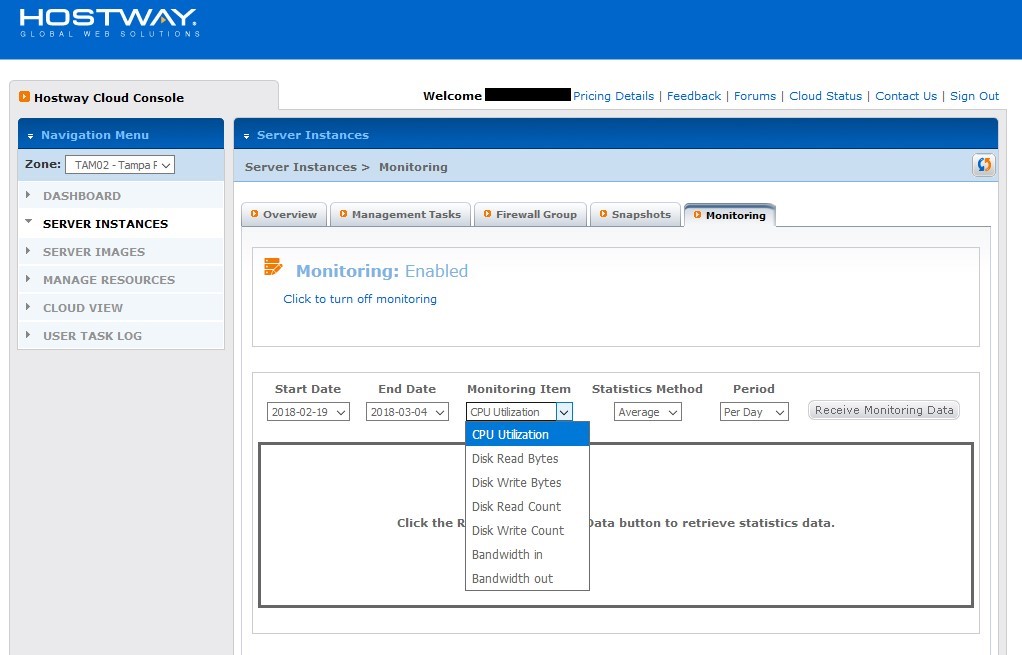
Task: Select the Monitoring tab
Action: click(x=730, y=215)
